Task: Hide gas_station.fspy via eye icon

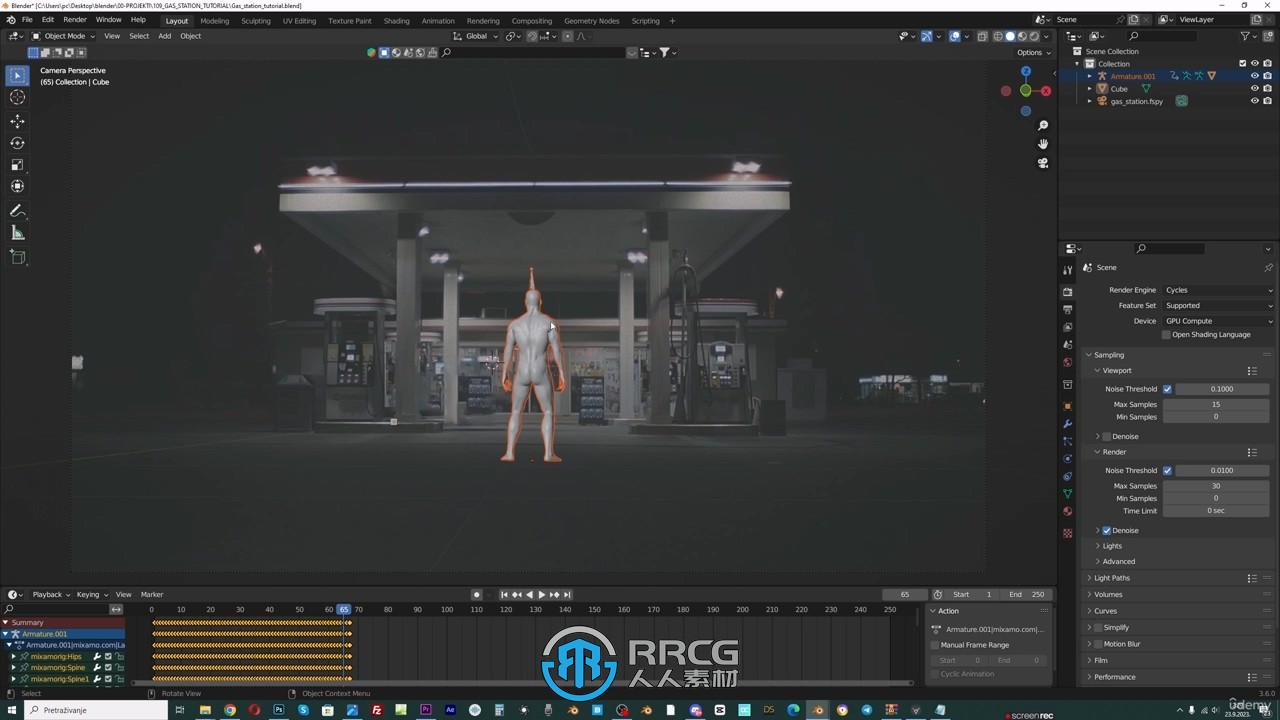Action: click(1255, 101)
